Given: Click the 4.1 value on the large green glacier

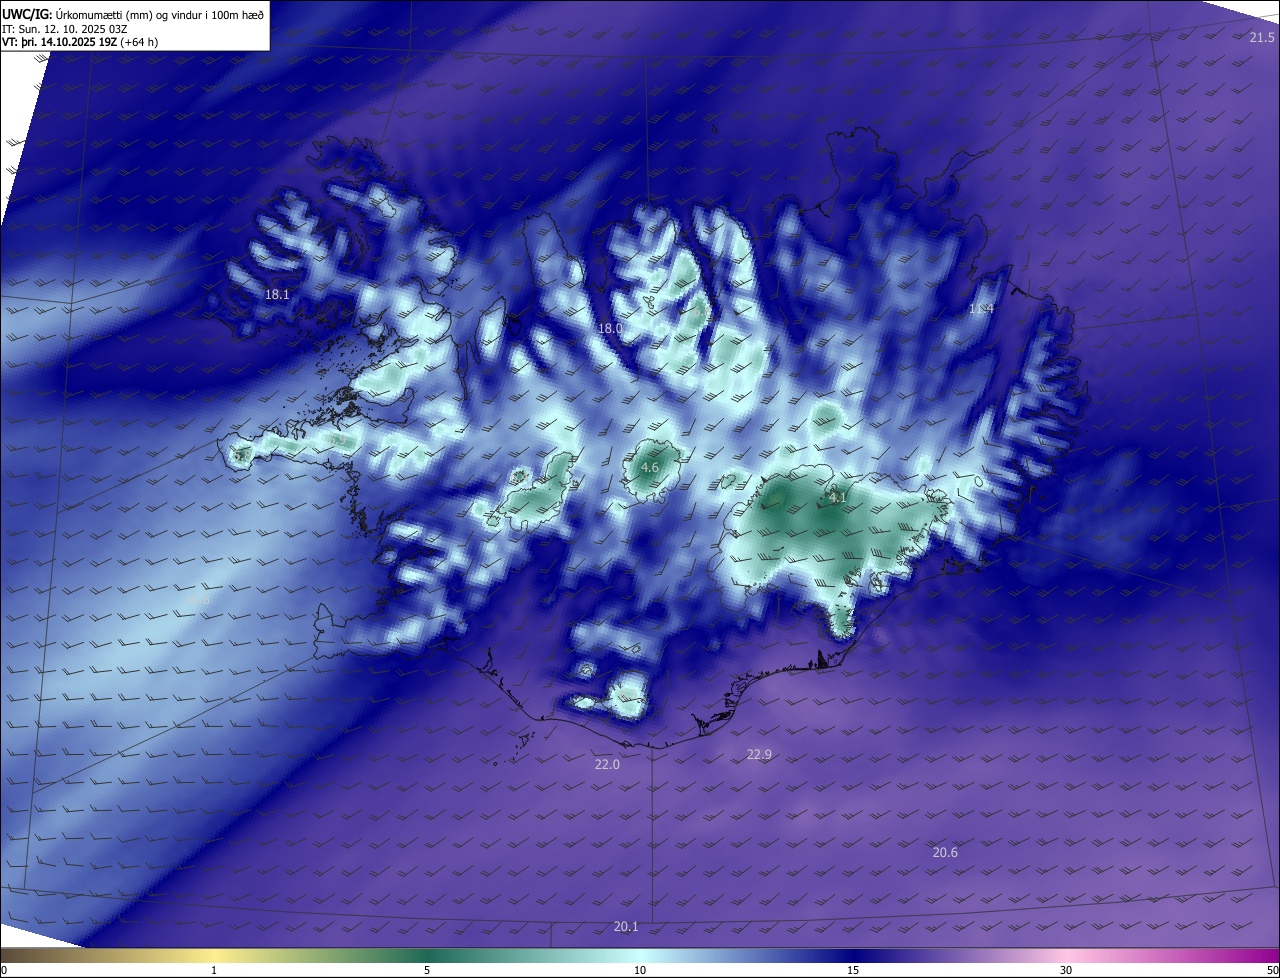Looking at the screenshot, I should tap(838, 497).
